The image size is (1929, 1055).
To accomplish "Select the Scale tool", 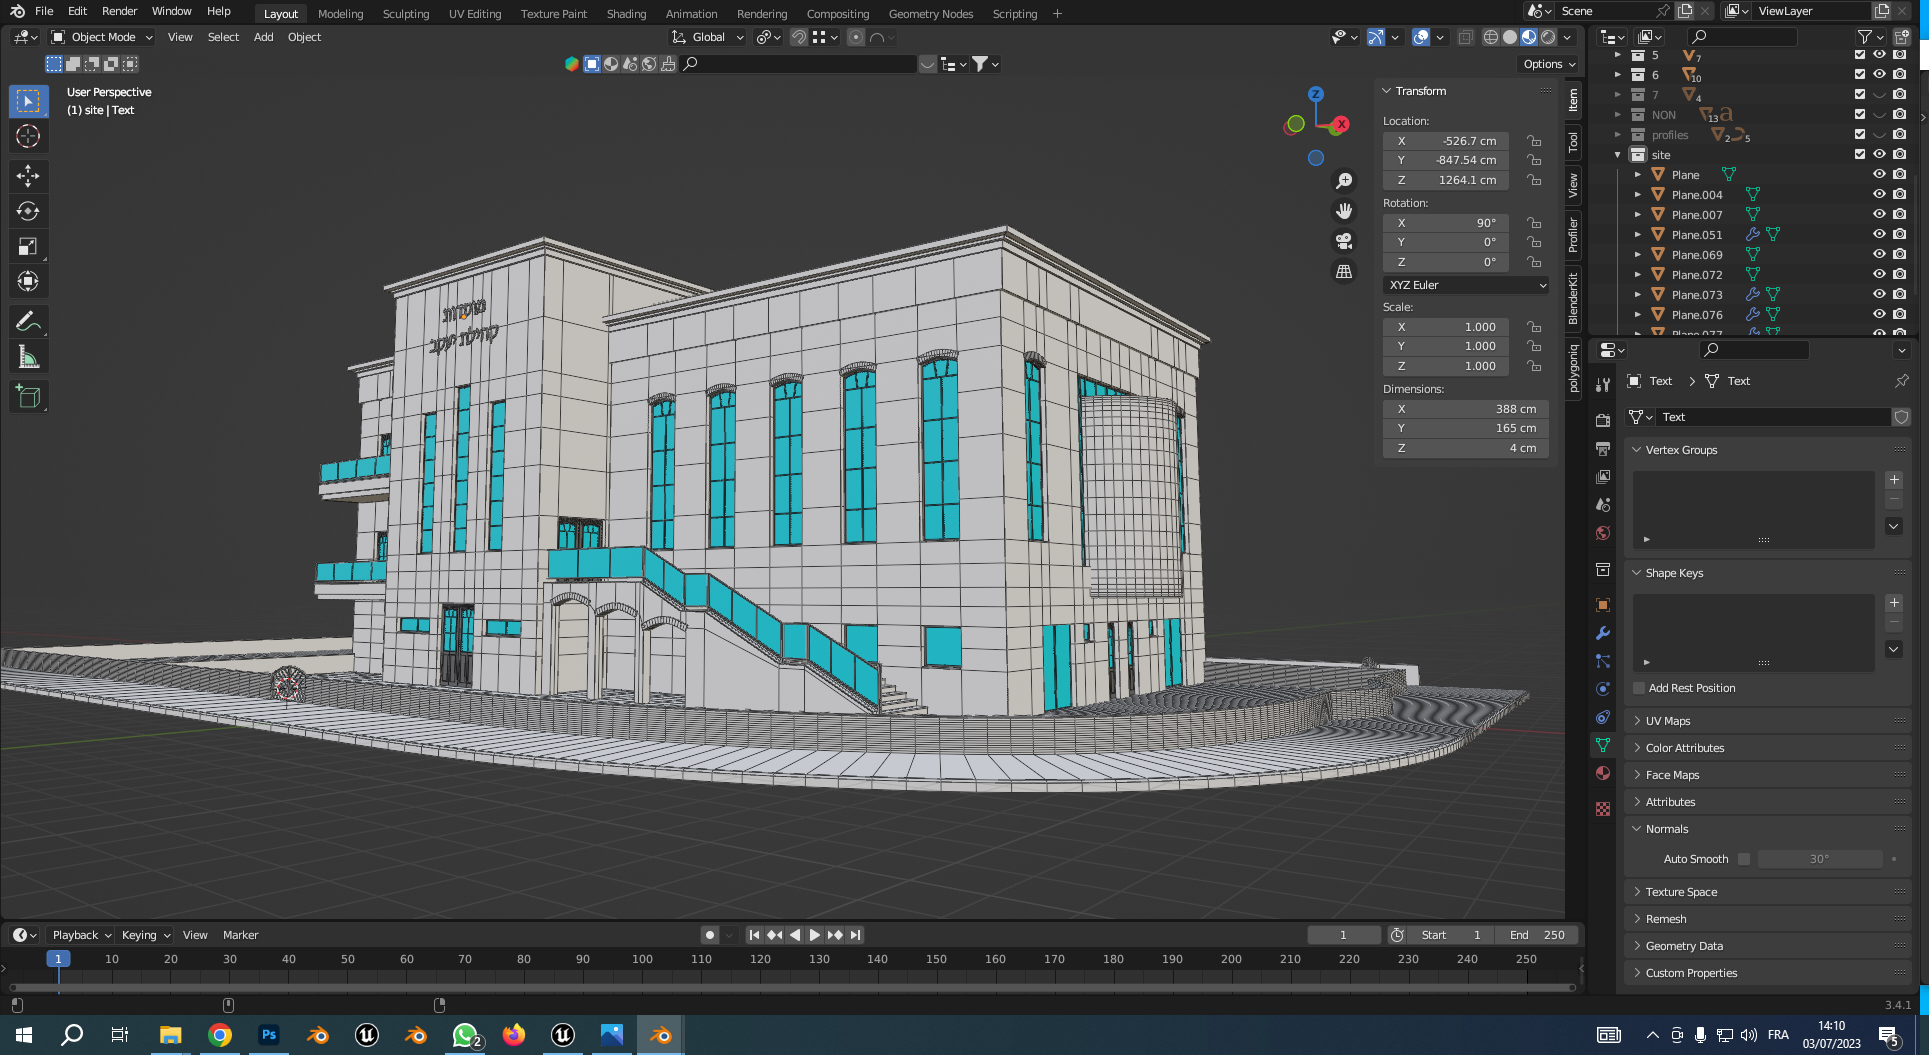I will coord(28,246).
